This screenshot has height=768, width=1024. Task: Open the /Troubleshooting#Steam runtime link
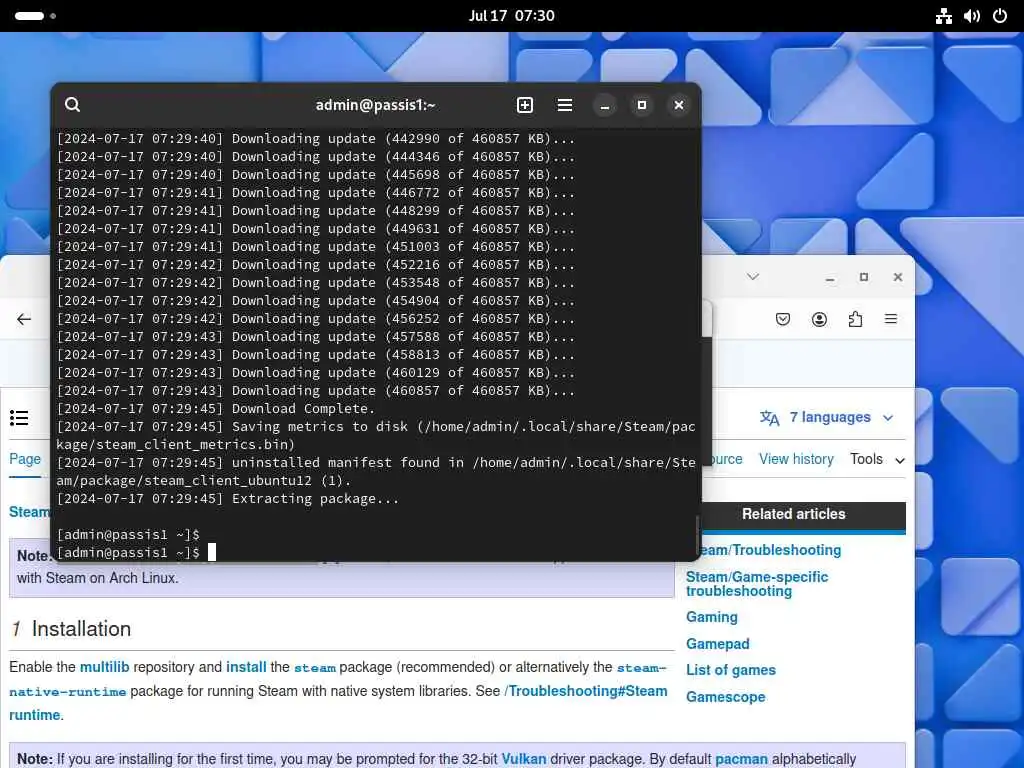click(586, 691)
